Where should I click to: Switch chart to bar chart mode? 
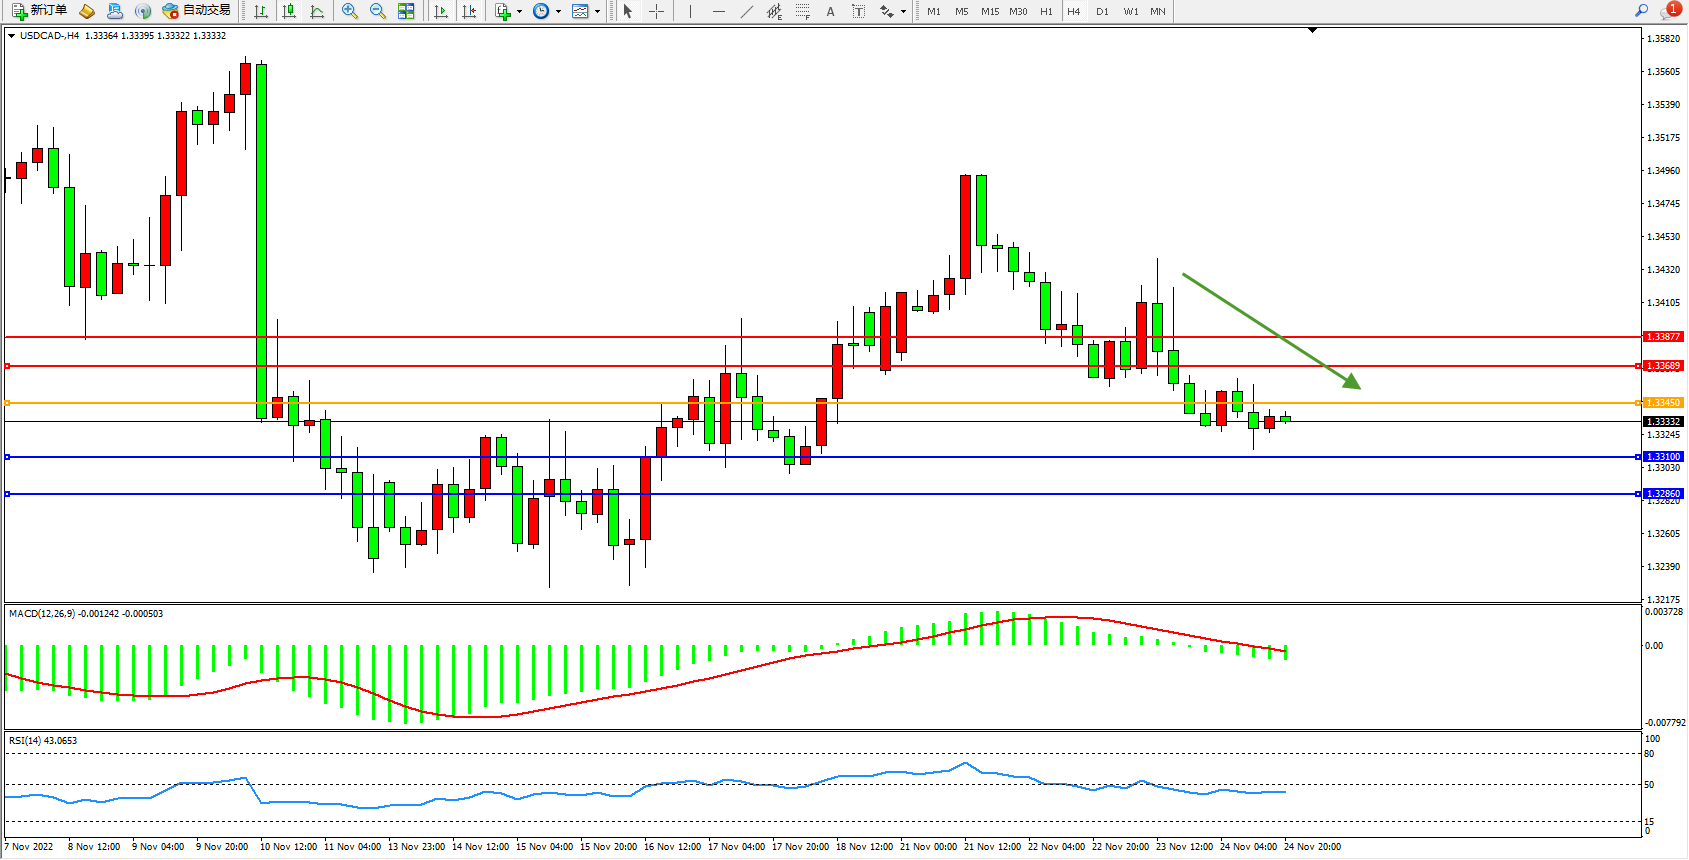(x=261, y=11)
